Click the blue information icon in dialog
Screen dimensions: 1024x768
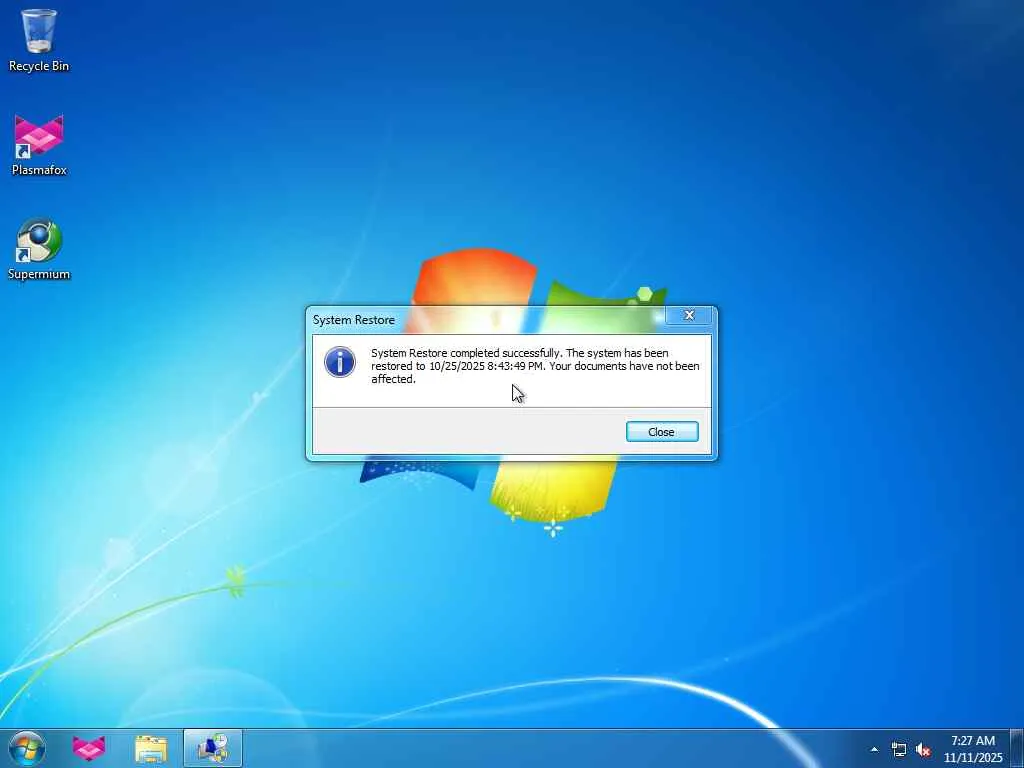pyautogui.click(x=340, y=362)
